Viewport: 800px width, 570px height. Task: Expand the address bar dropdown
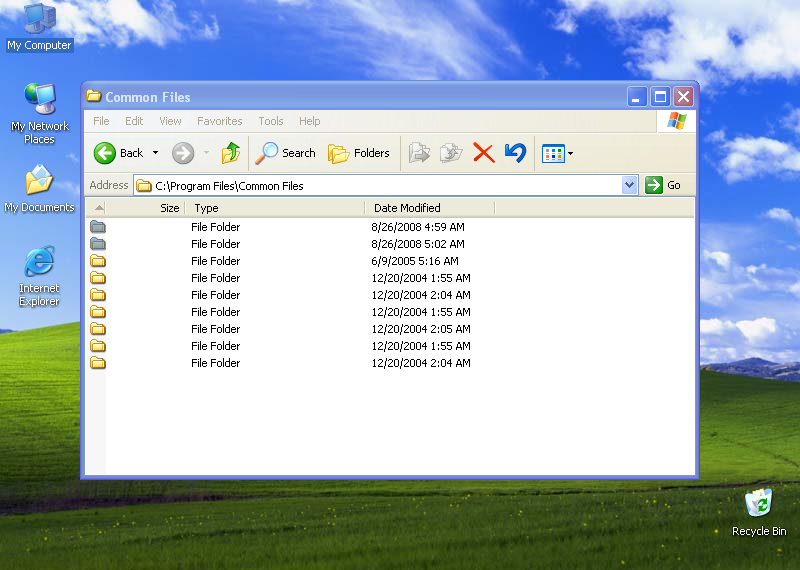630,185
